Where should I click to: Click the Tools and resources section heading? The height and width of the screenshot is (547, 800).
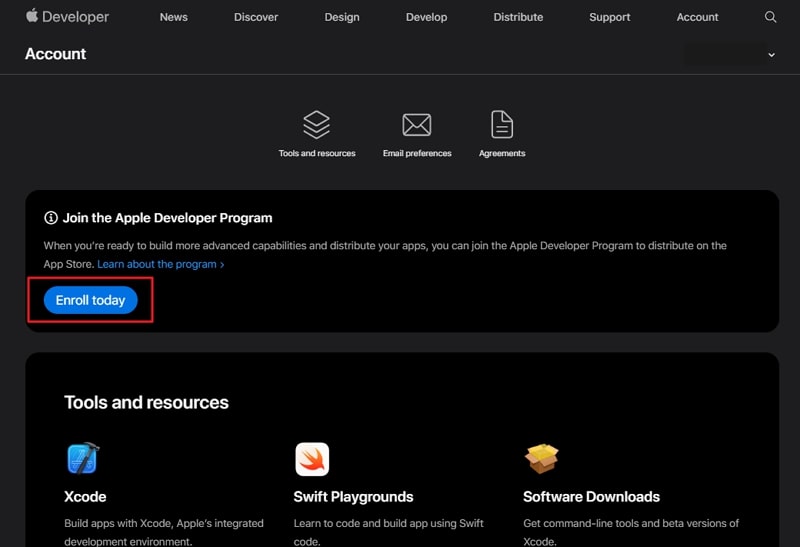146,402
